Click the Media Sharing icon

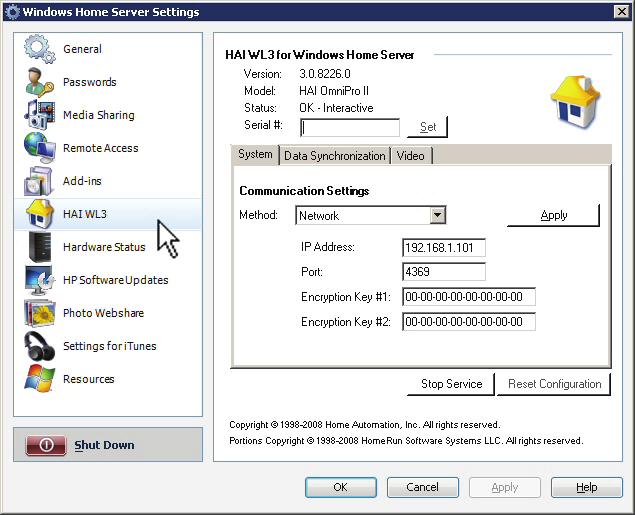(39, 115)
